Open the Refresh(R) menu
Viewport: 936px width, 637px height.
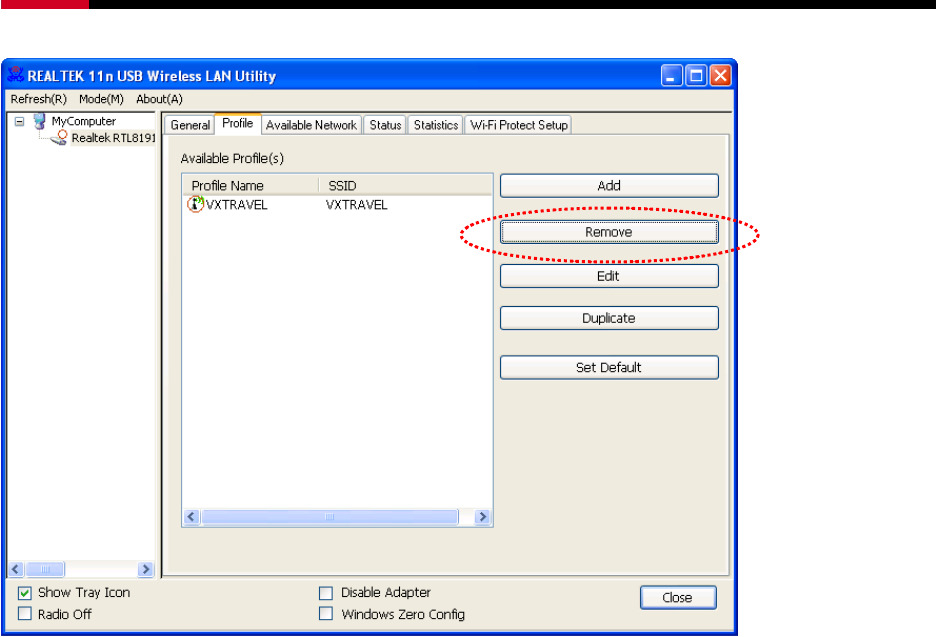[x=38, y=99]
